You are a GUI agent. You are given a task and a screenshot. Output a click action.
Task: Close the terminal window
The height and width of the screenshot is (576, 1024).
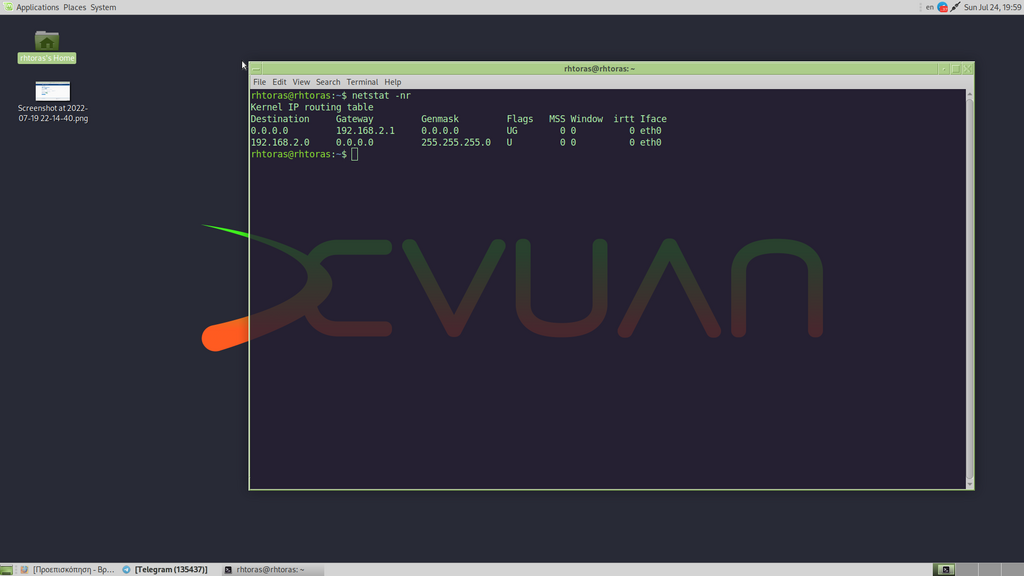click(968, 69)
